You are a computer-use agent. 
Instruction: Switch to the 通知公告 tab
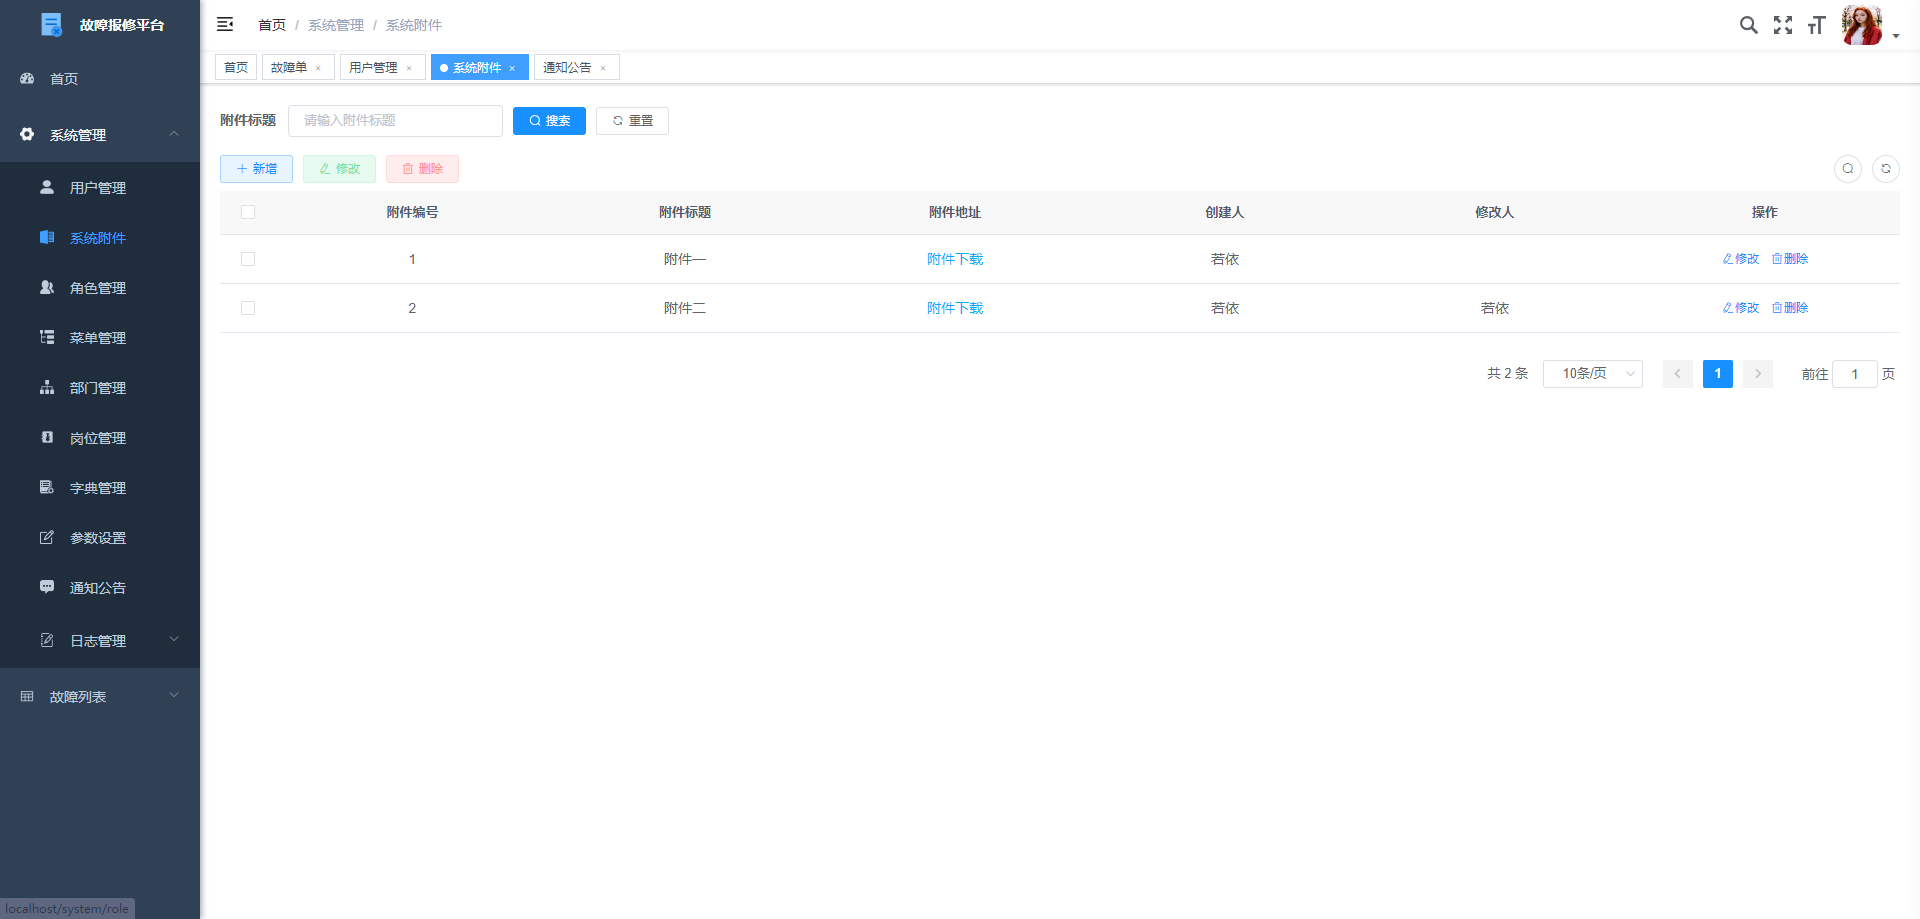pos(567,68)
